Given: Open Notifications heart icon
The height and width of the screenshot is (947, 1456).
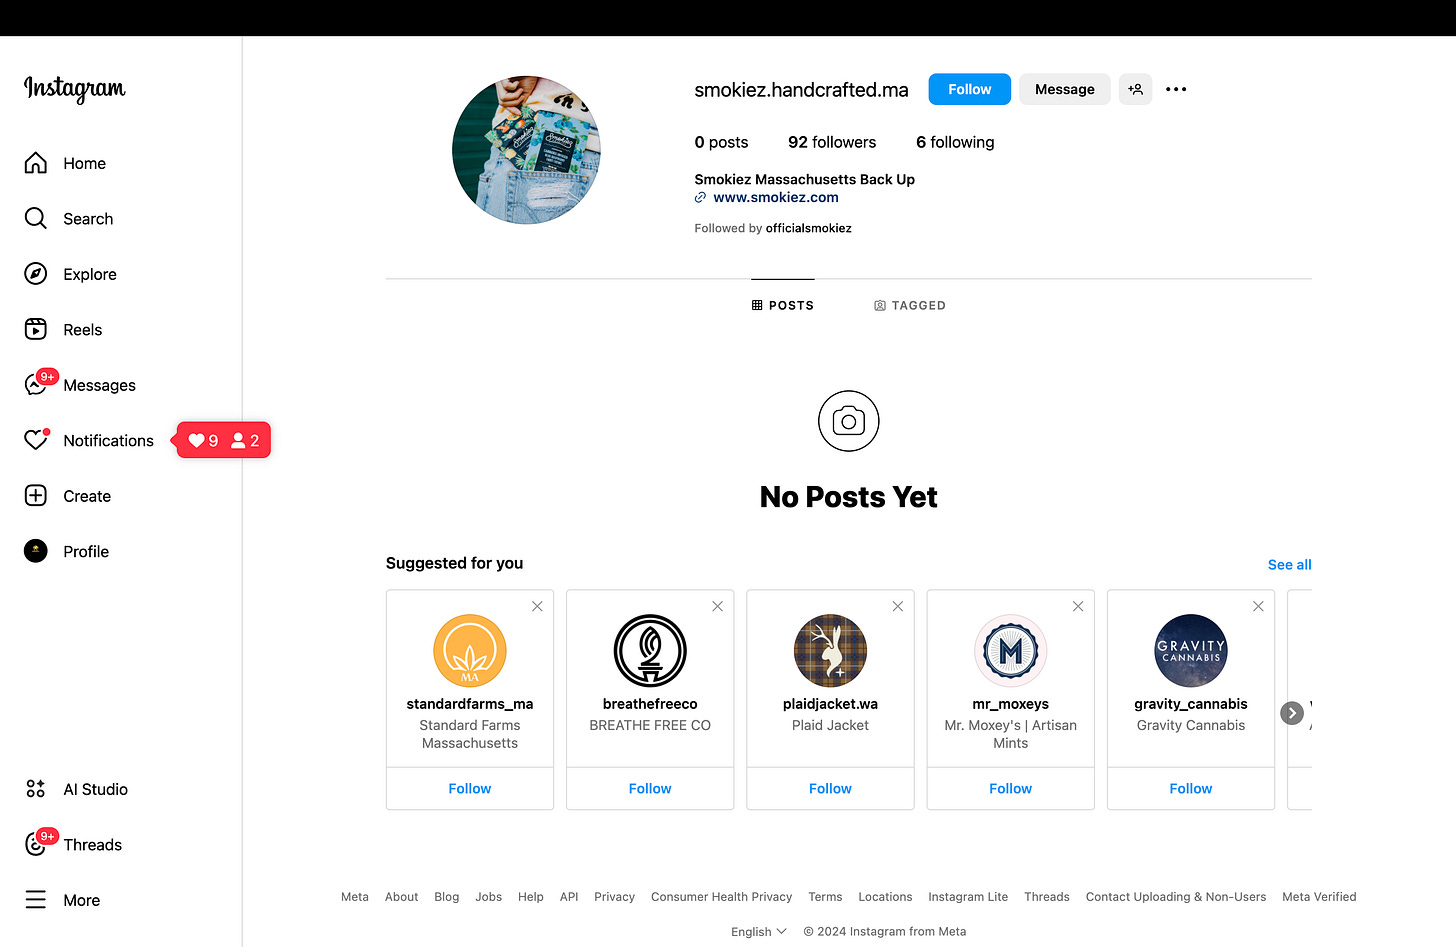Looking at the screenshot, I should coord(36,440).
